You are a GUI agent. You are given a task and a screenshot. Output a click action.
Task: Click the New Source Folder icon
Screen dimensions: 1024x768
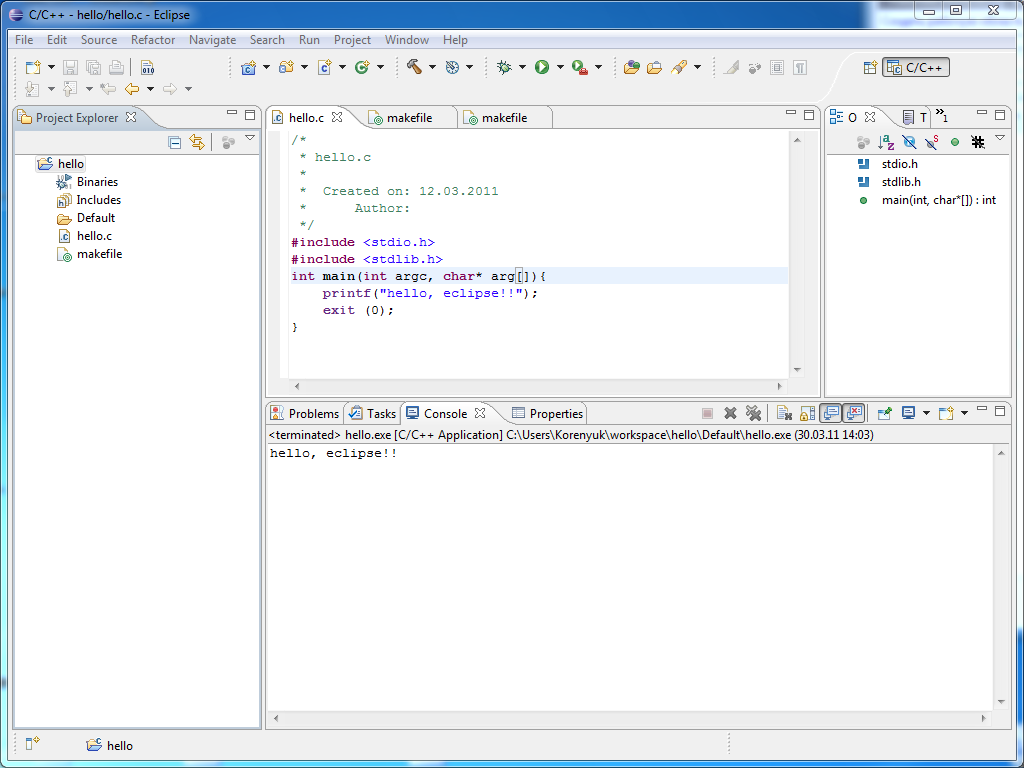(286, 67)
